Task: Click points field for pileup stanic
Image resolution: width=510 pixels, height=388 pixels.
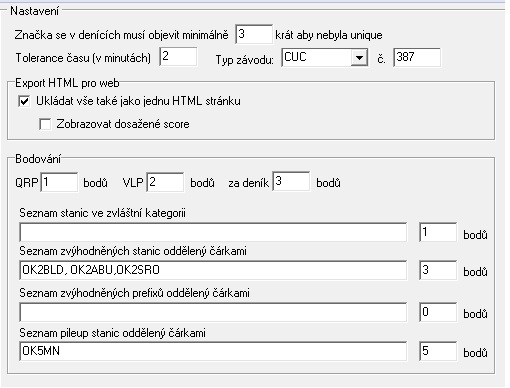Action: pos(438,351)
